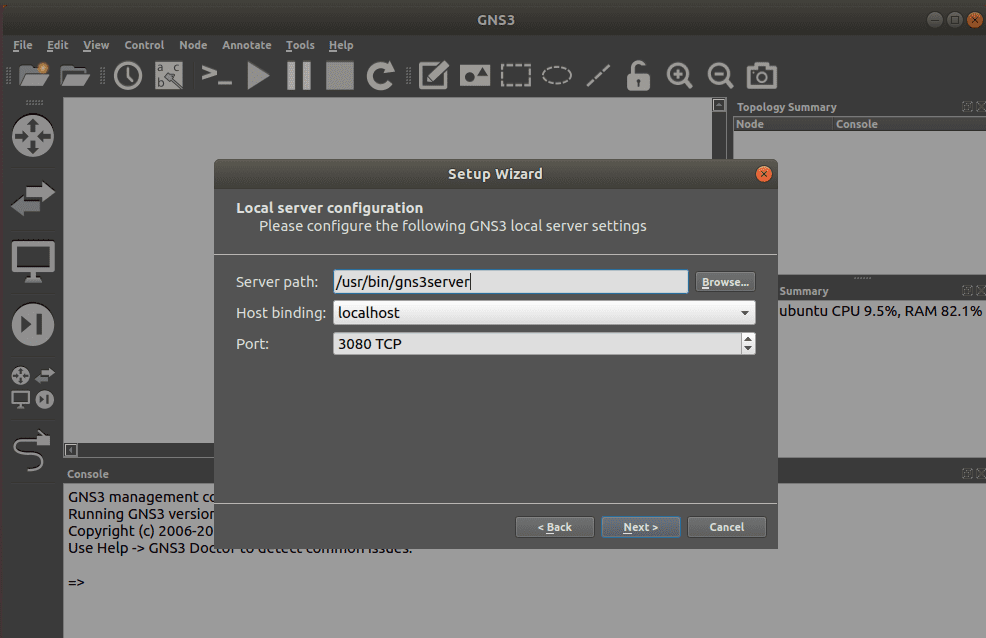Click the Server path input field
Screen dimensions: 986x638
(x=511, y=282)
